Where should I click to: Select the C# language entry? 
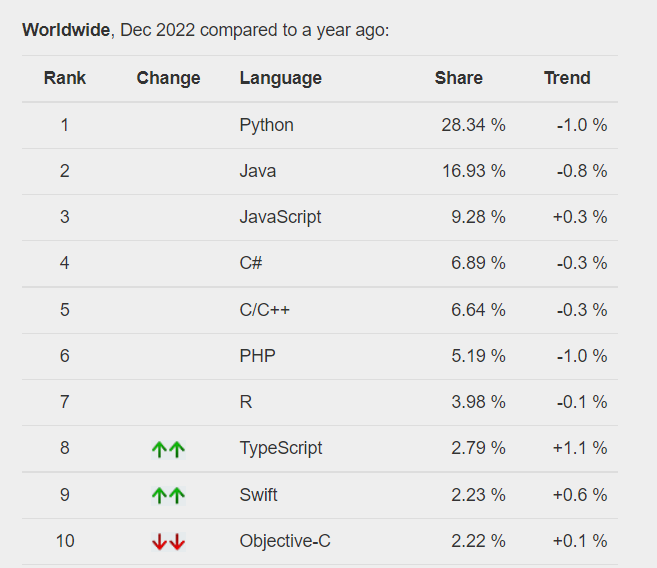click(251, 263)
